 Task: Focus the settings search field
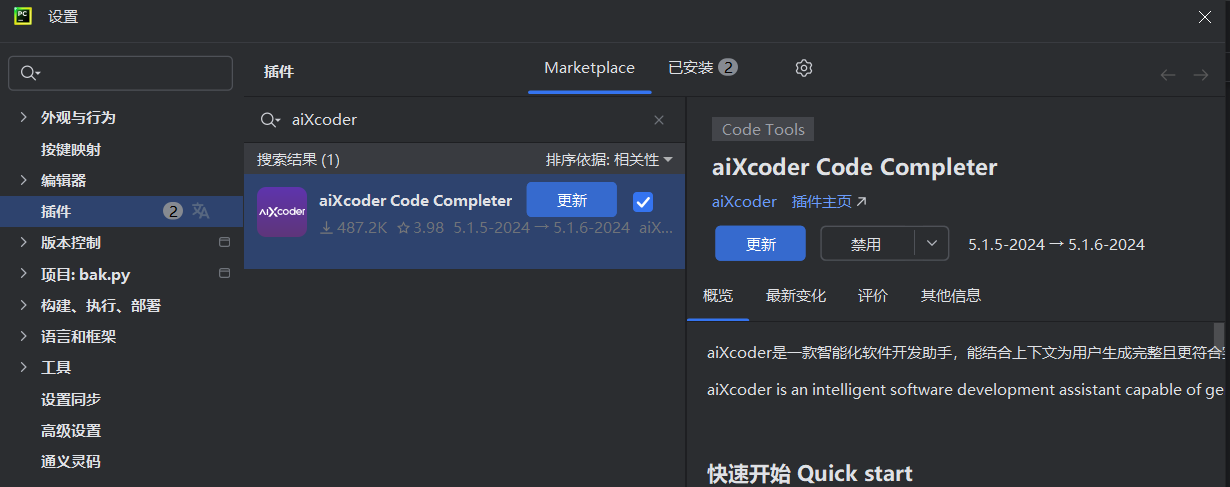[x=120, y=73]
